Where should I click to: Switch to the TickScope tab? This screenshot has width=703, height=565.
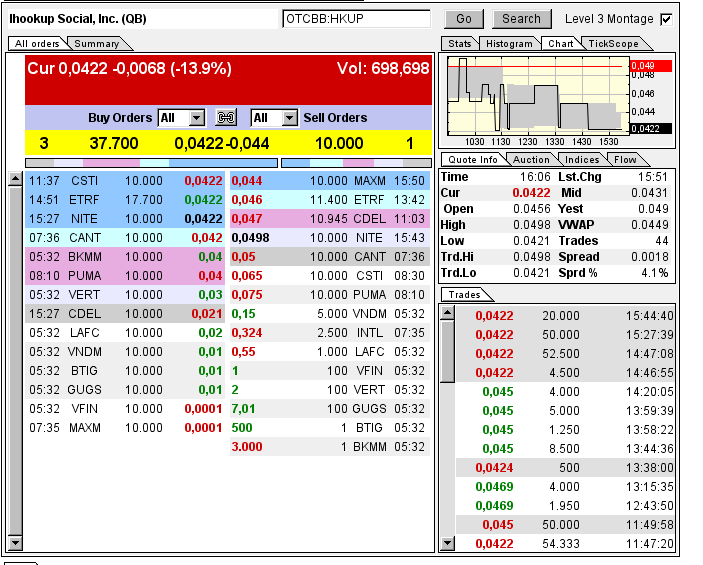(x=613, y=44)
